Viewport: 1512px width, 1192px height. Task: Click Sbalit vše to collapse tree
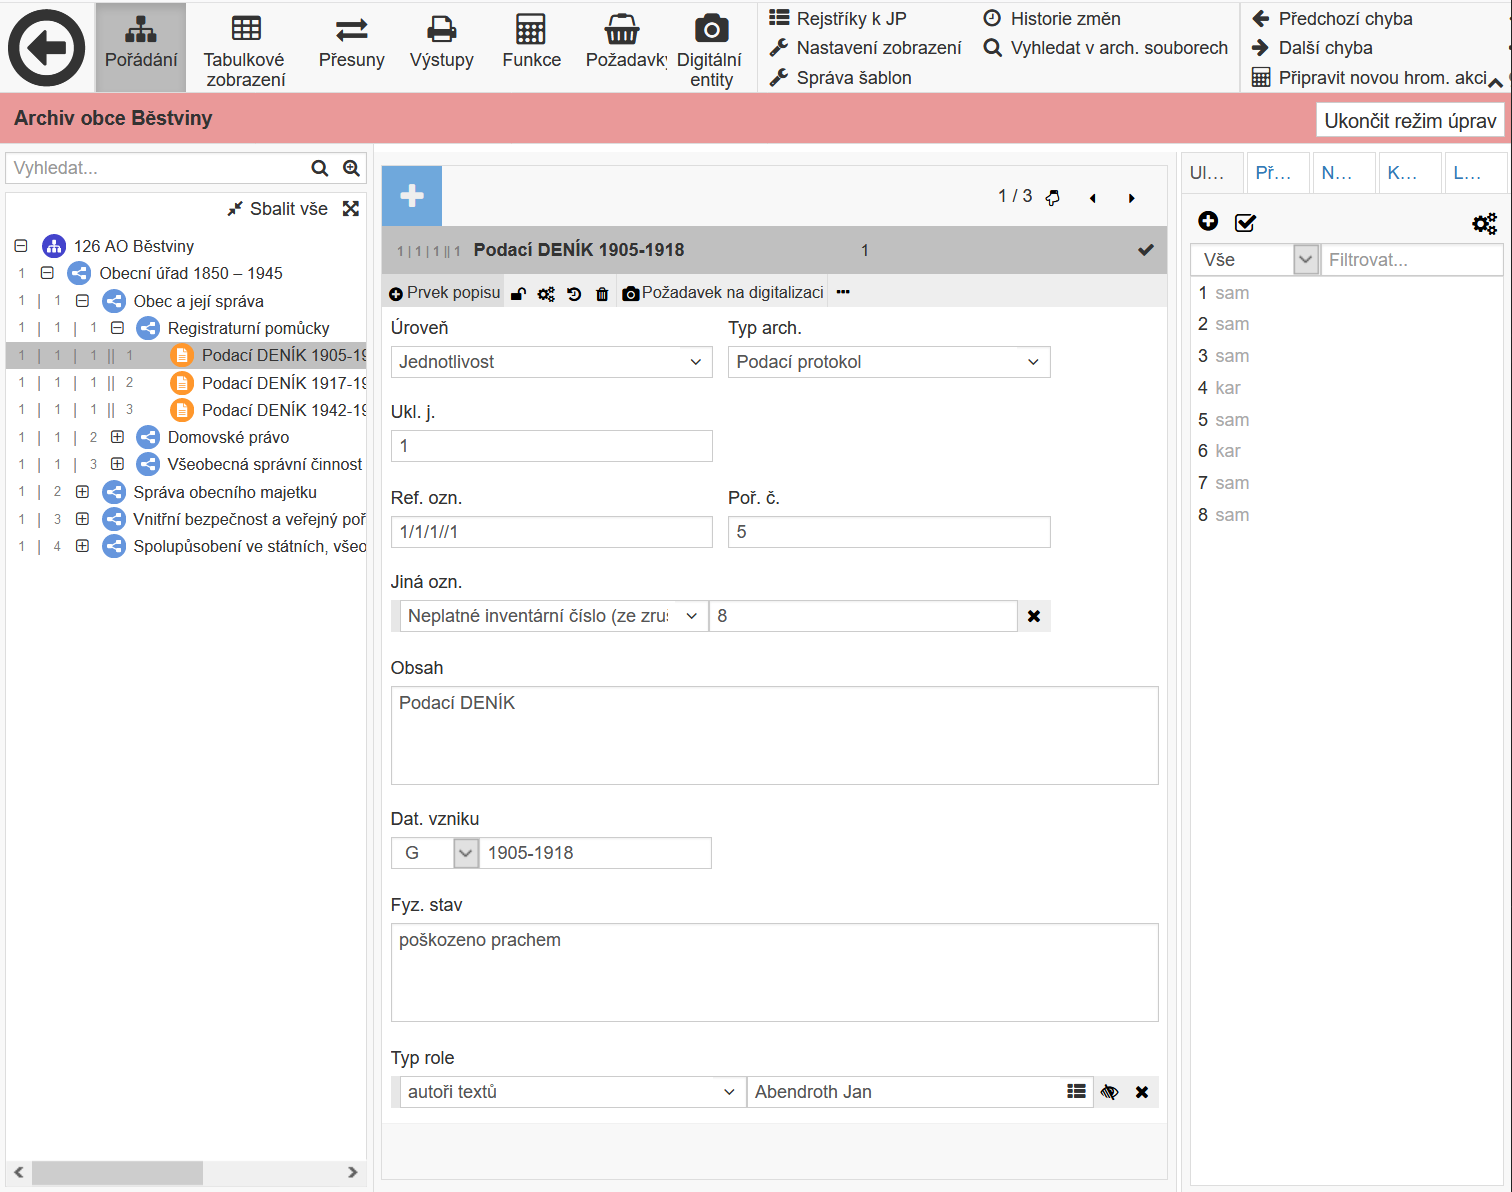[278, 209]
